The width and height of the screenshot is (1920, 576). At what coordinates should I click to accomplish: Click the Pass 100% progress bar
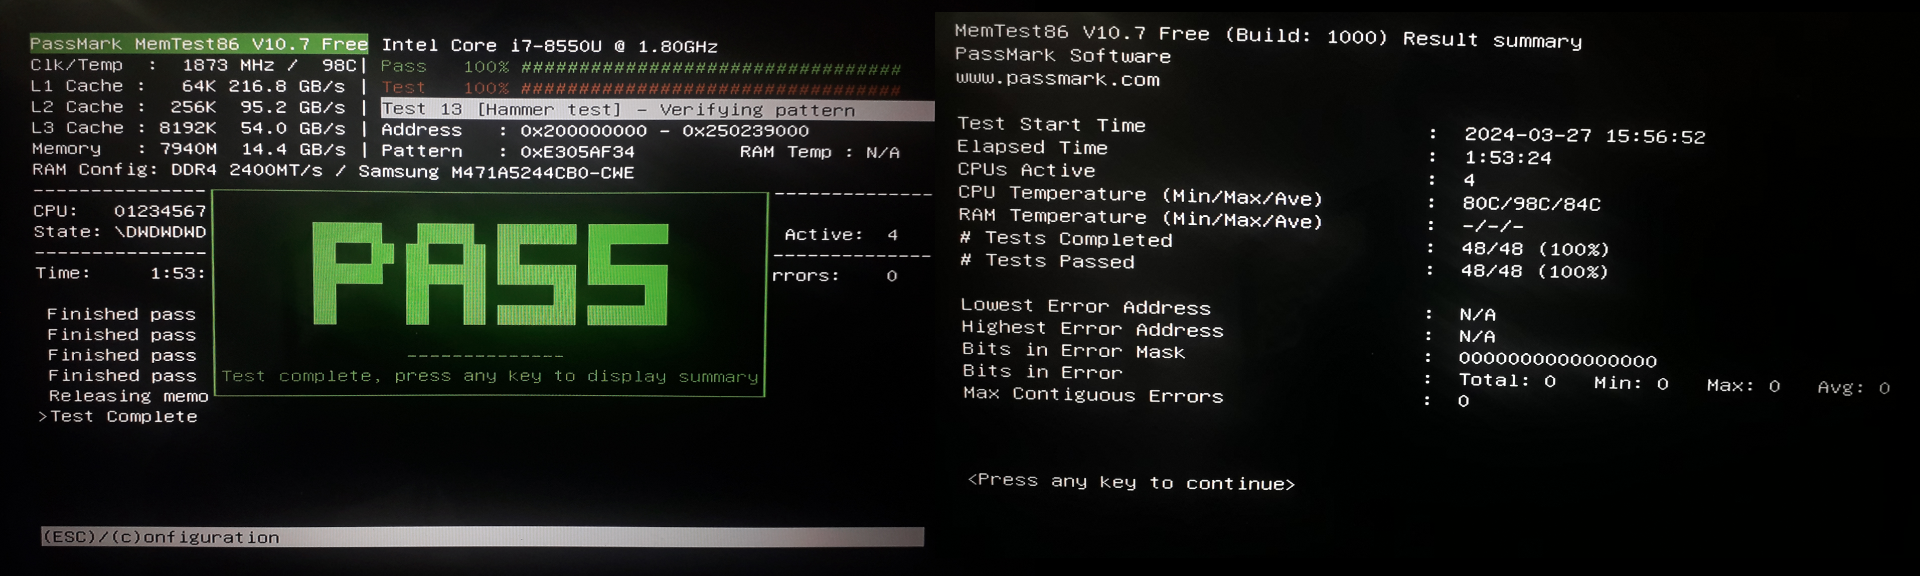point(640,67)
